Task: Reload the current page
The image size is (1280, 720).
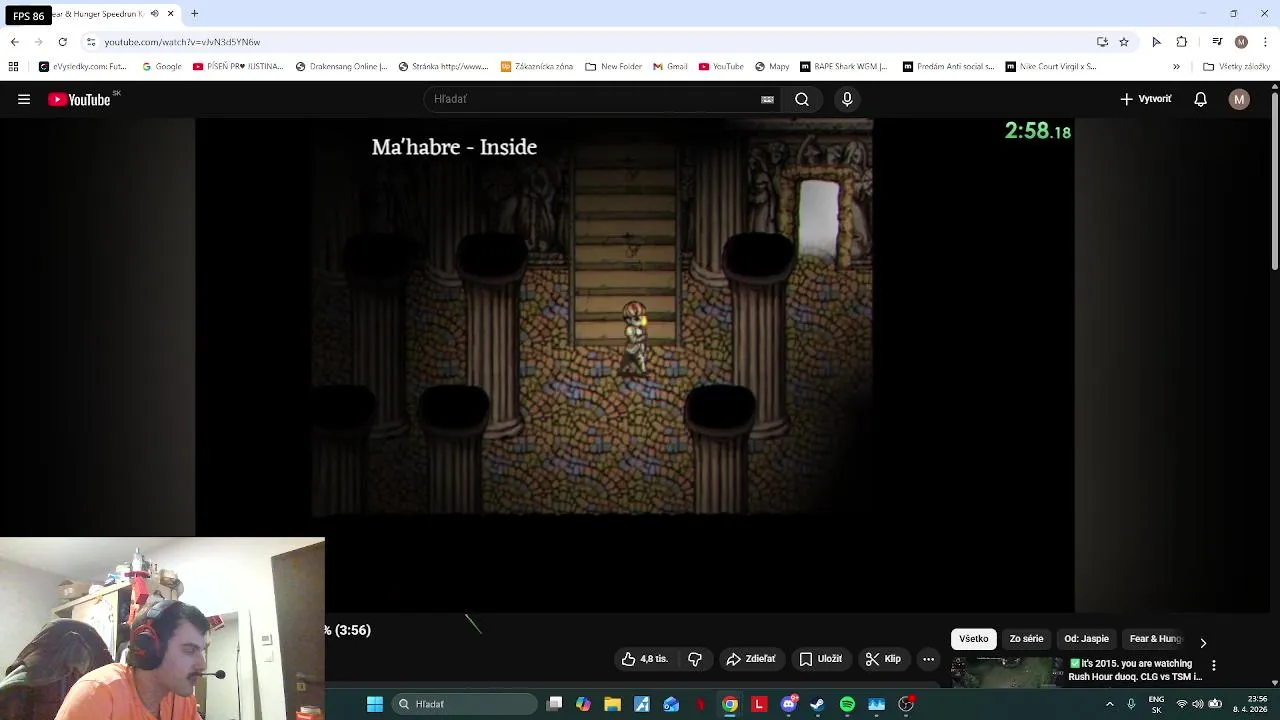Action: (62, 42)
